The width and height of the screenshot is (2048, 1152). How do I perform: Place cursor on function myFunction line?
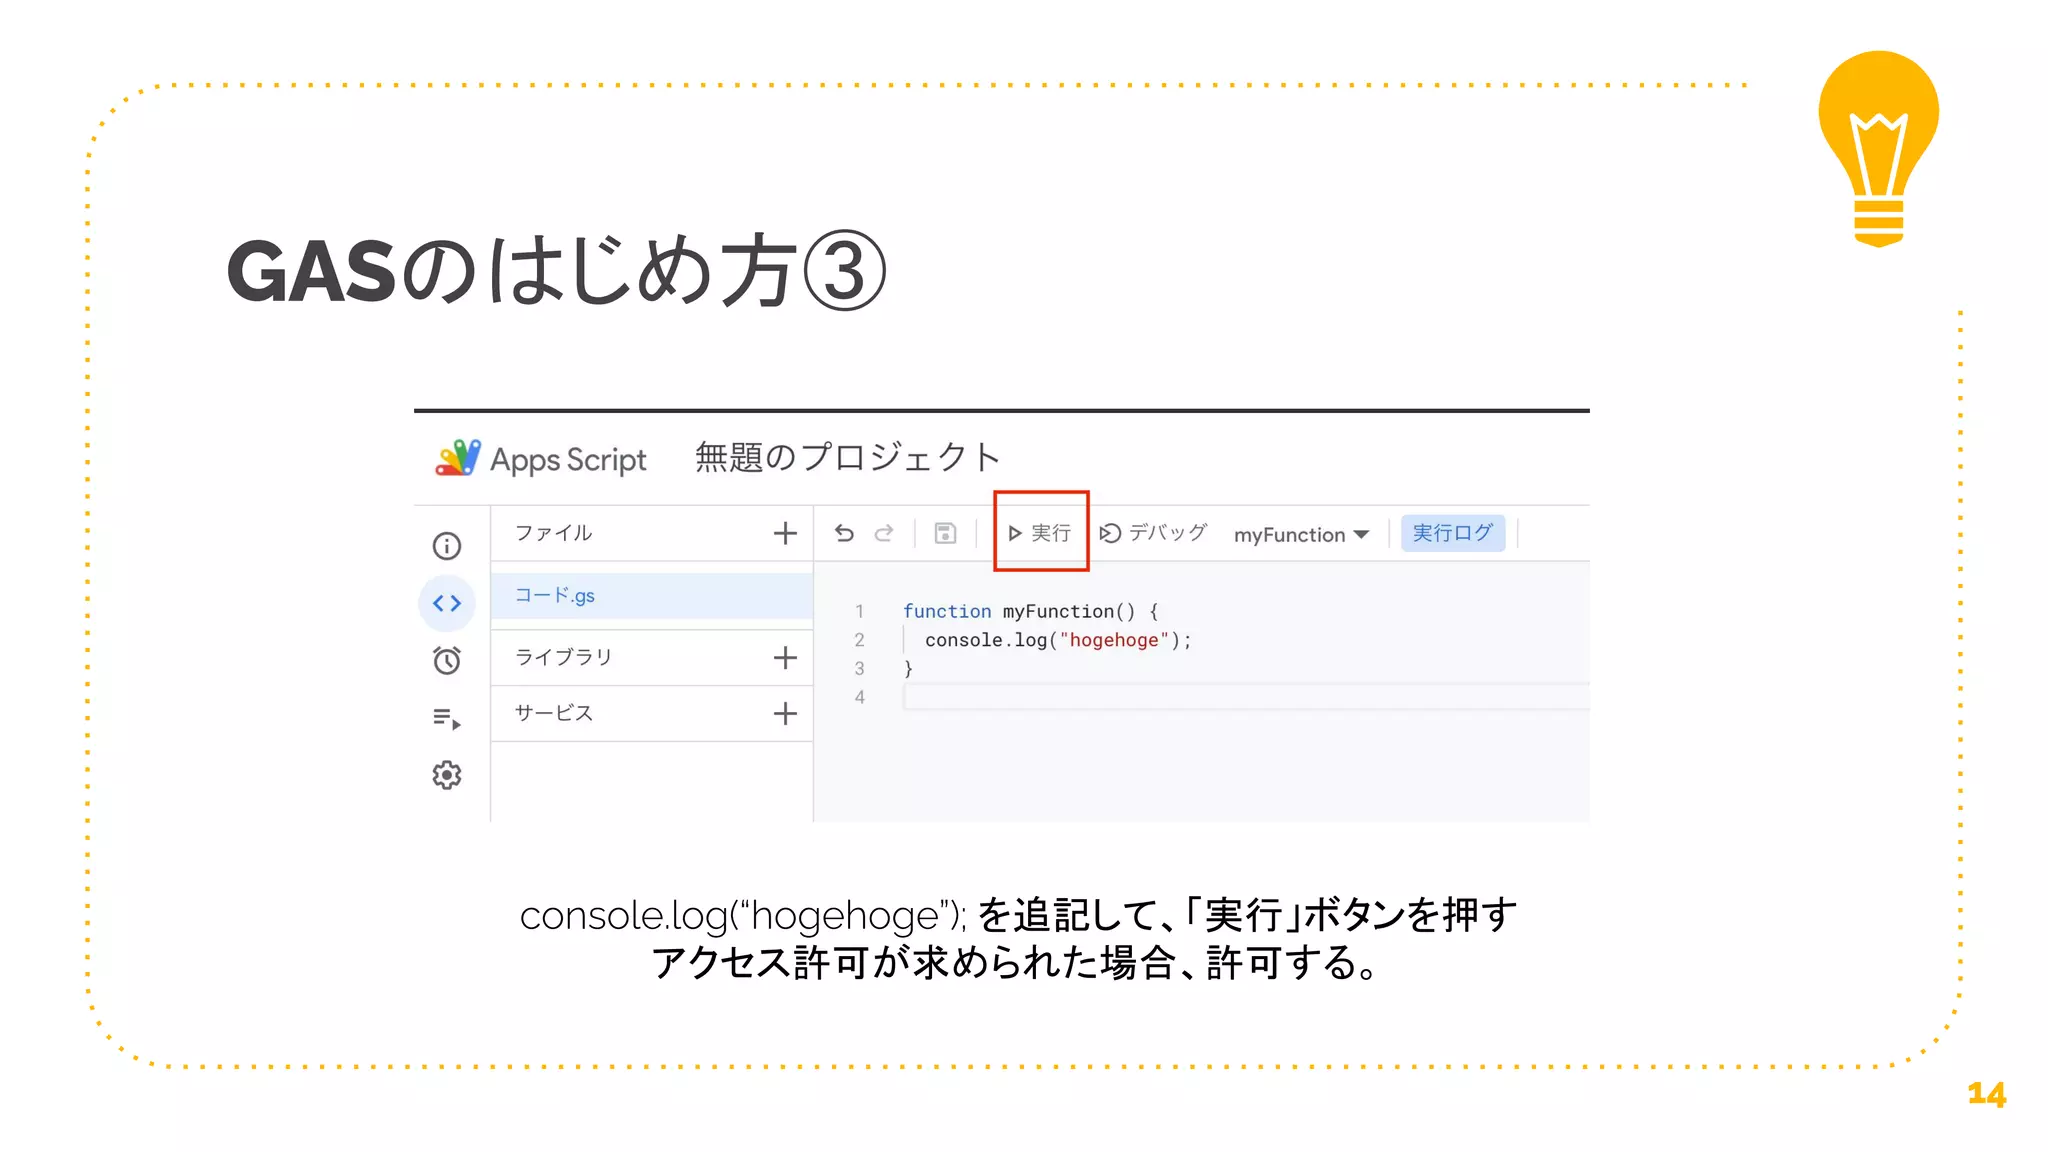coord(1030,611)
